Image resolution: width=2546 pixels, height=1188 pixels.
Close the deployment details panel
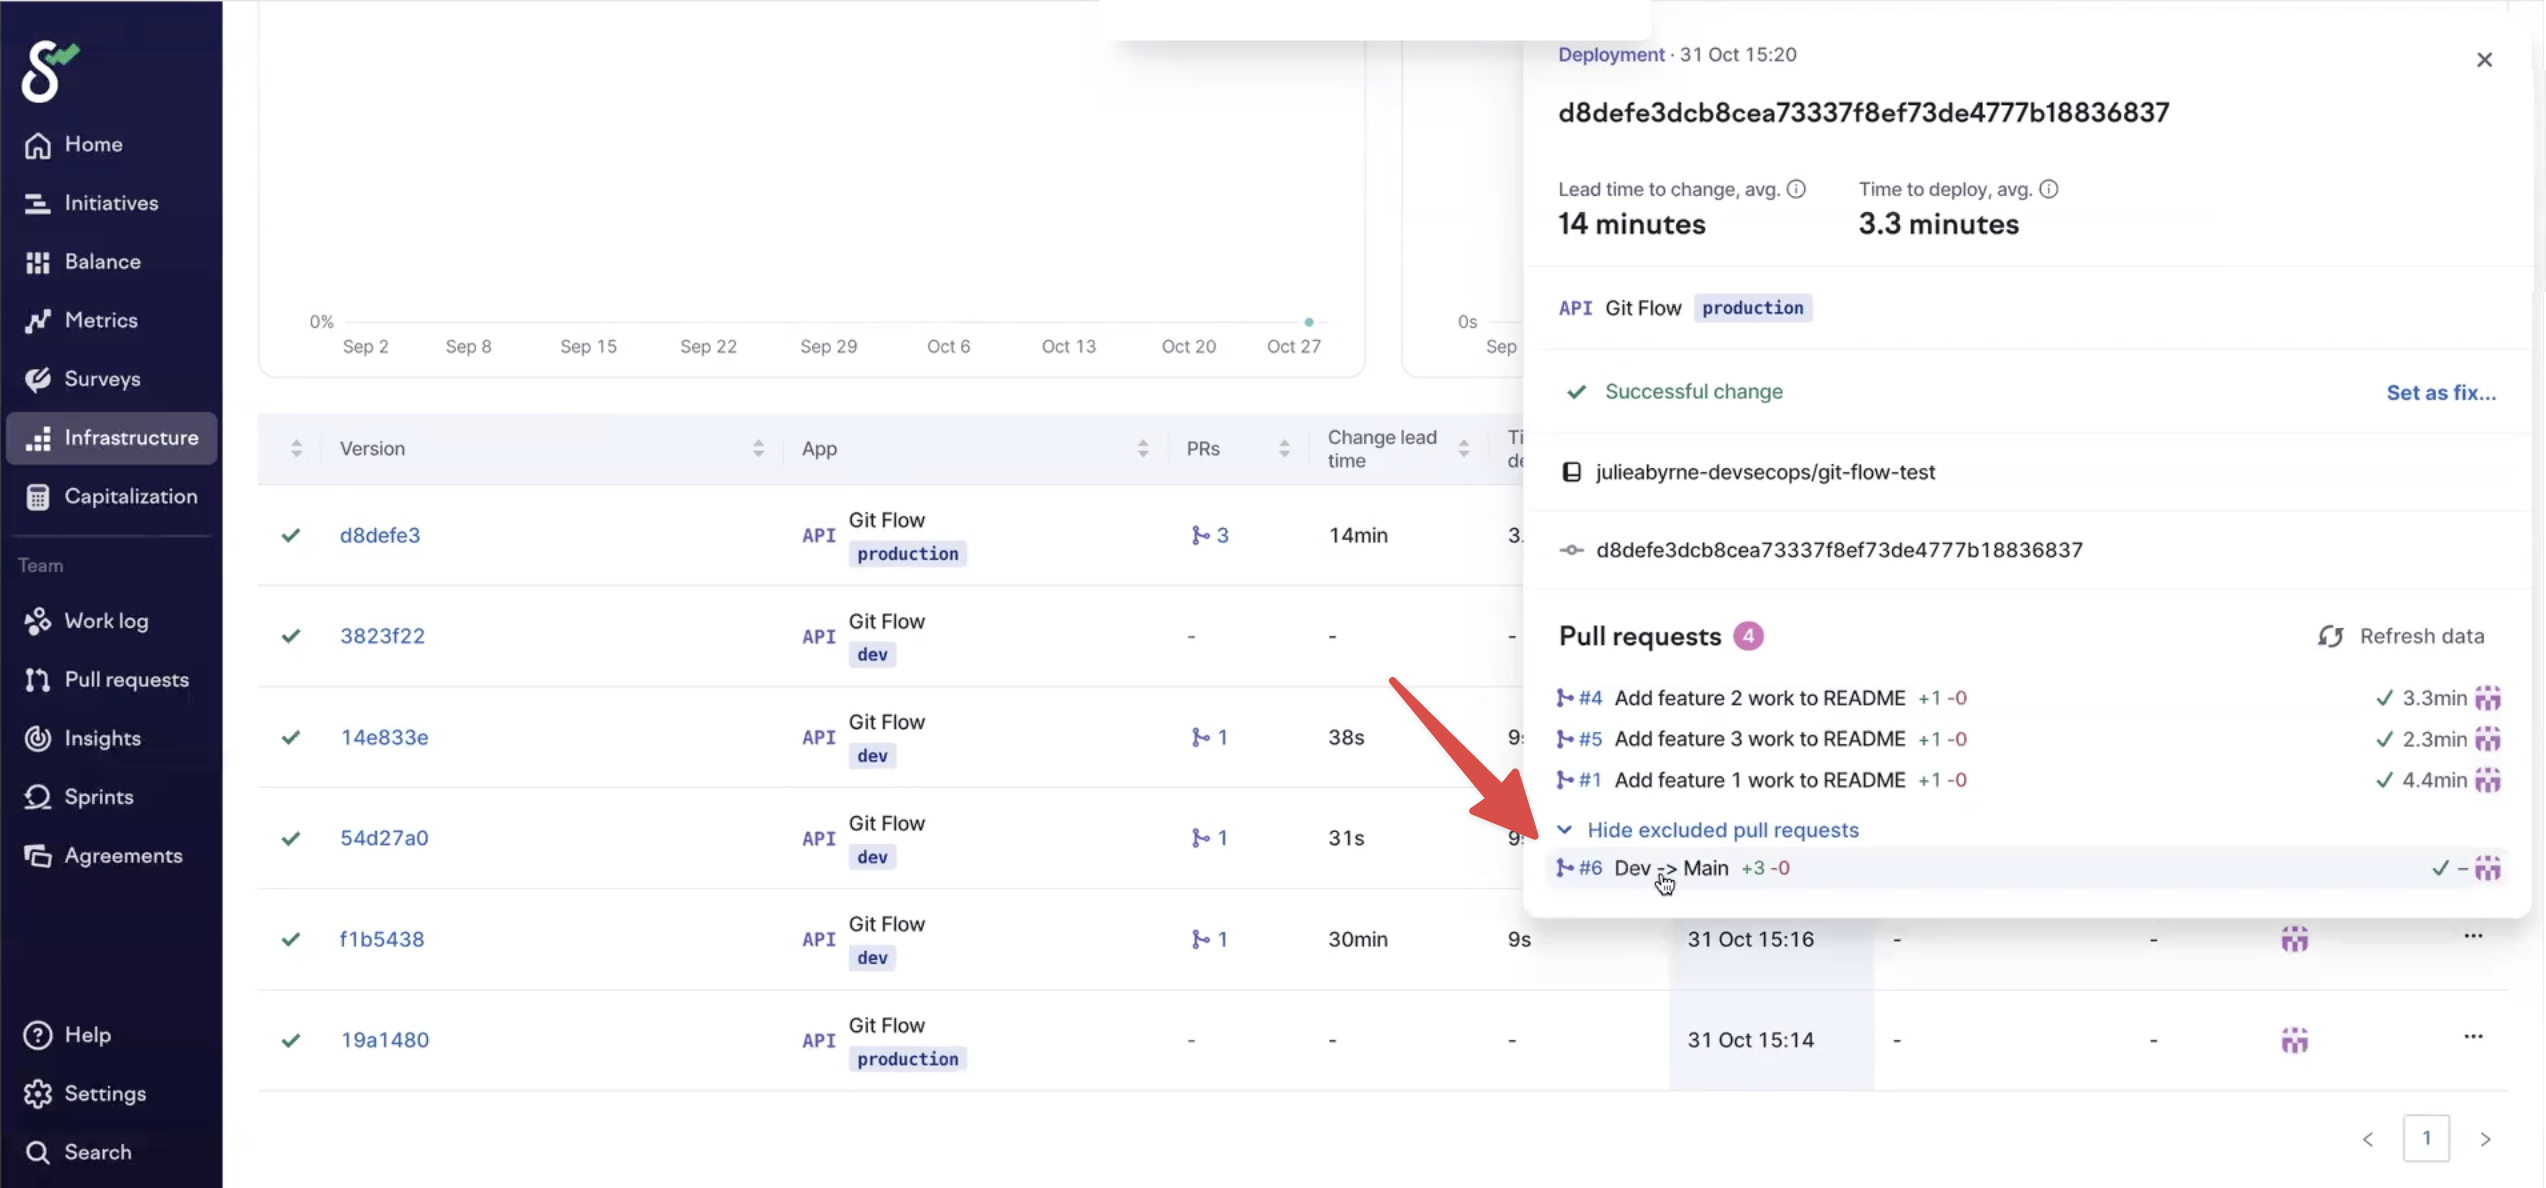click(2484, 60)
